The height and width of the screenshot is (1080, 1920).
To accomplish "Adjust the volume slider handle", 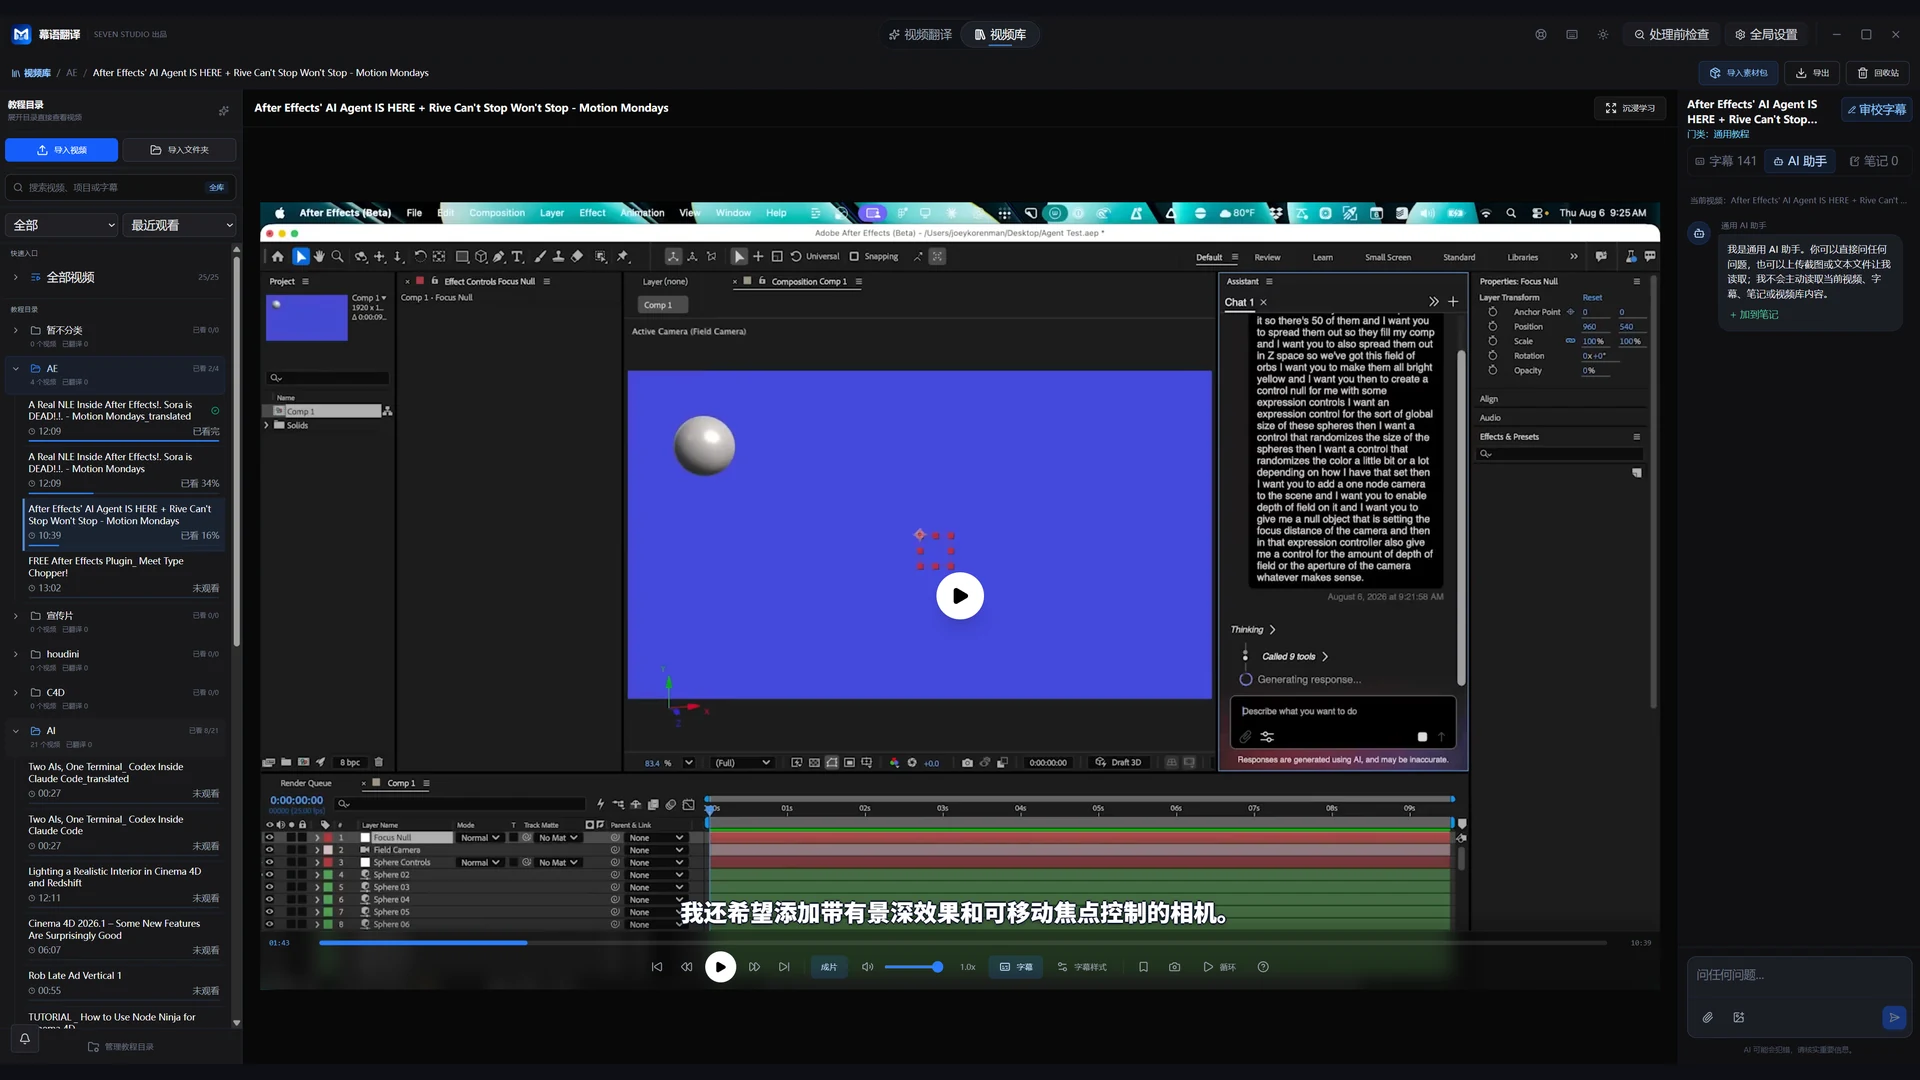I will (937, 967).
